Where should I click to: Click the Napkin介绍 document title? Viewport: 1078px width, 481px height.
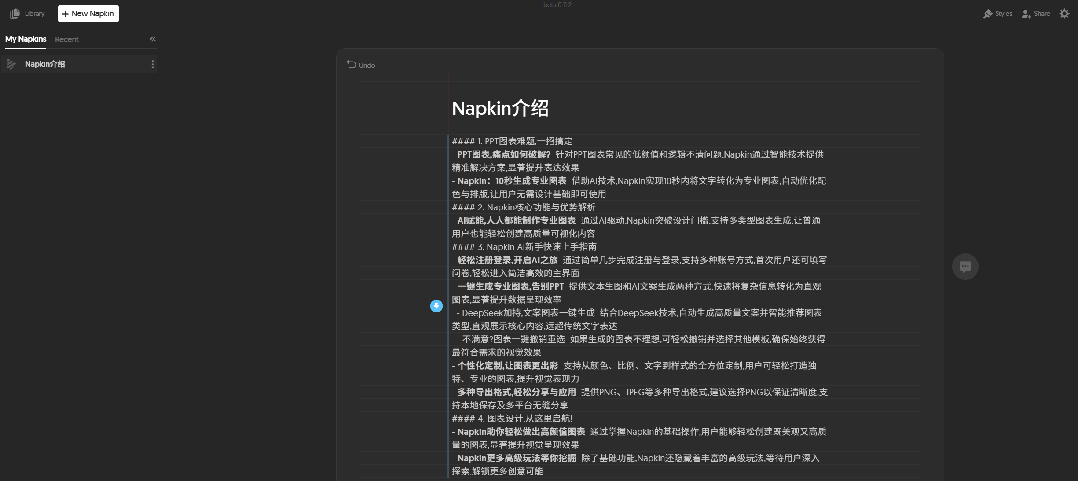click(x=500, y=109)
